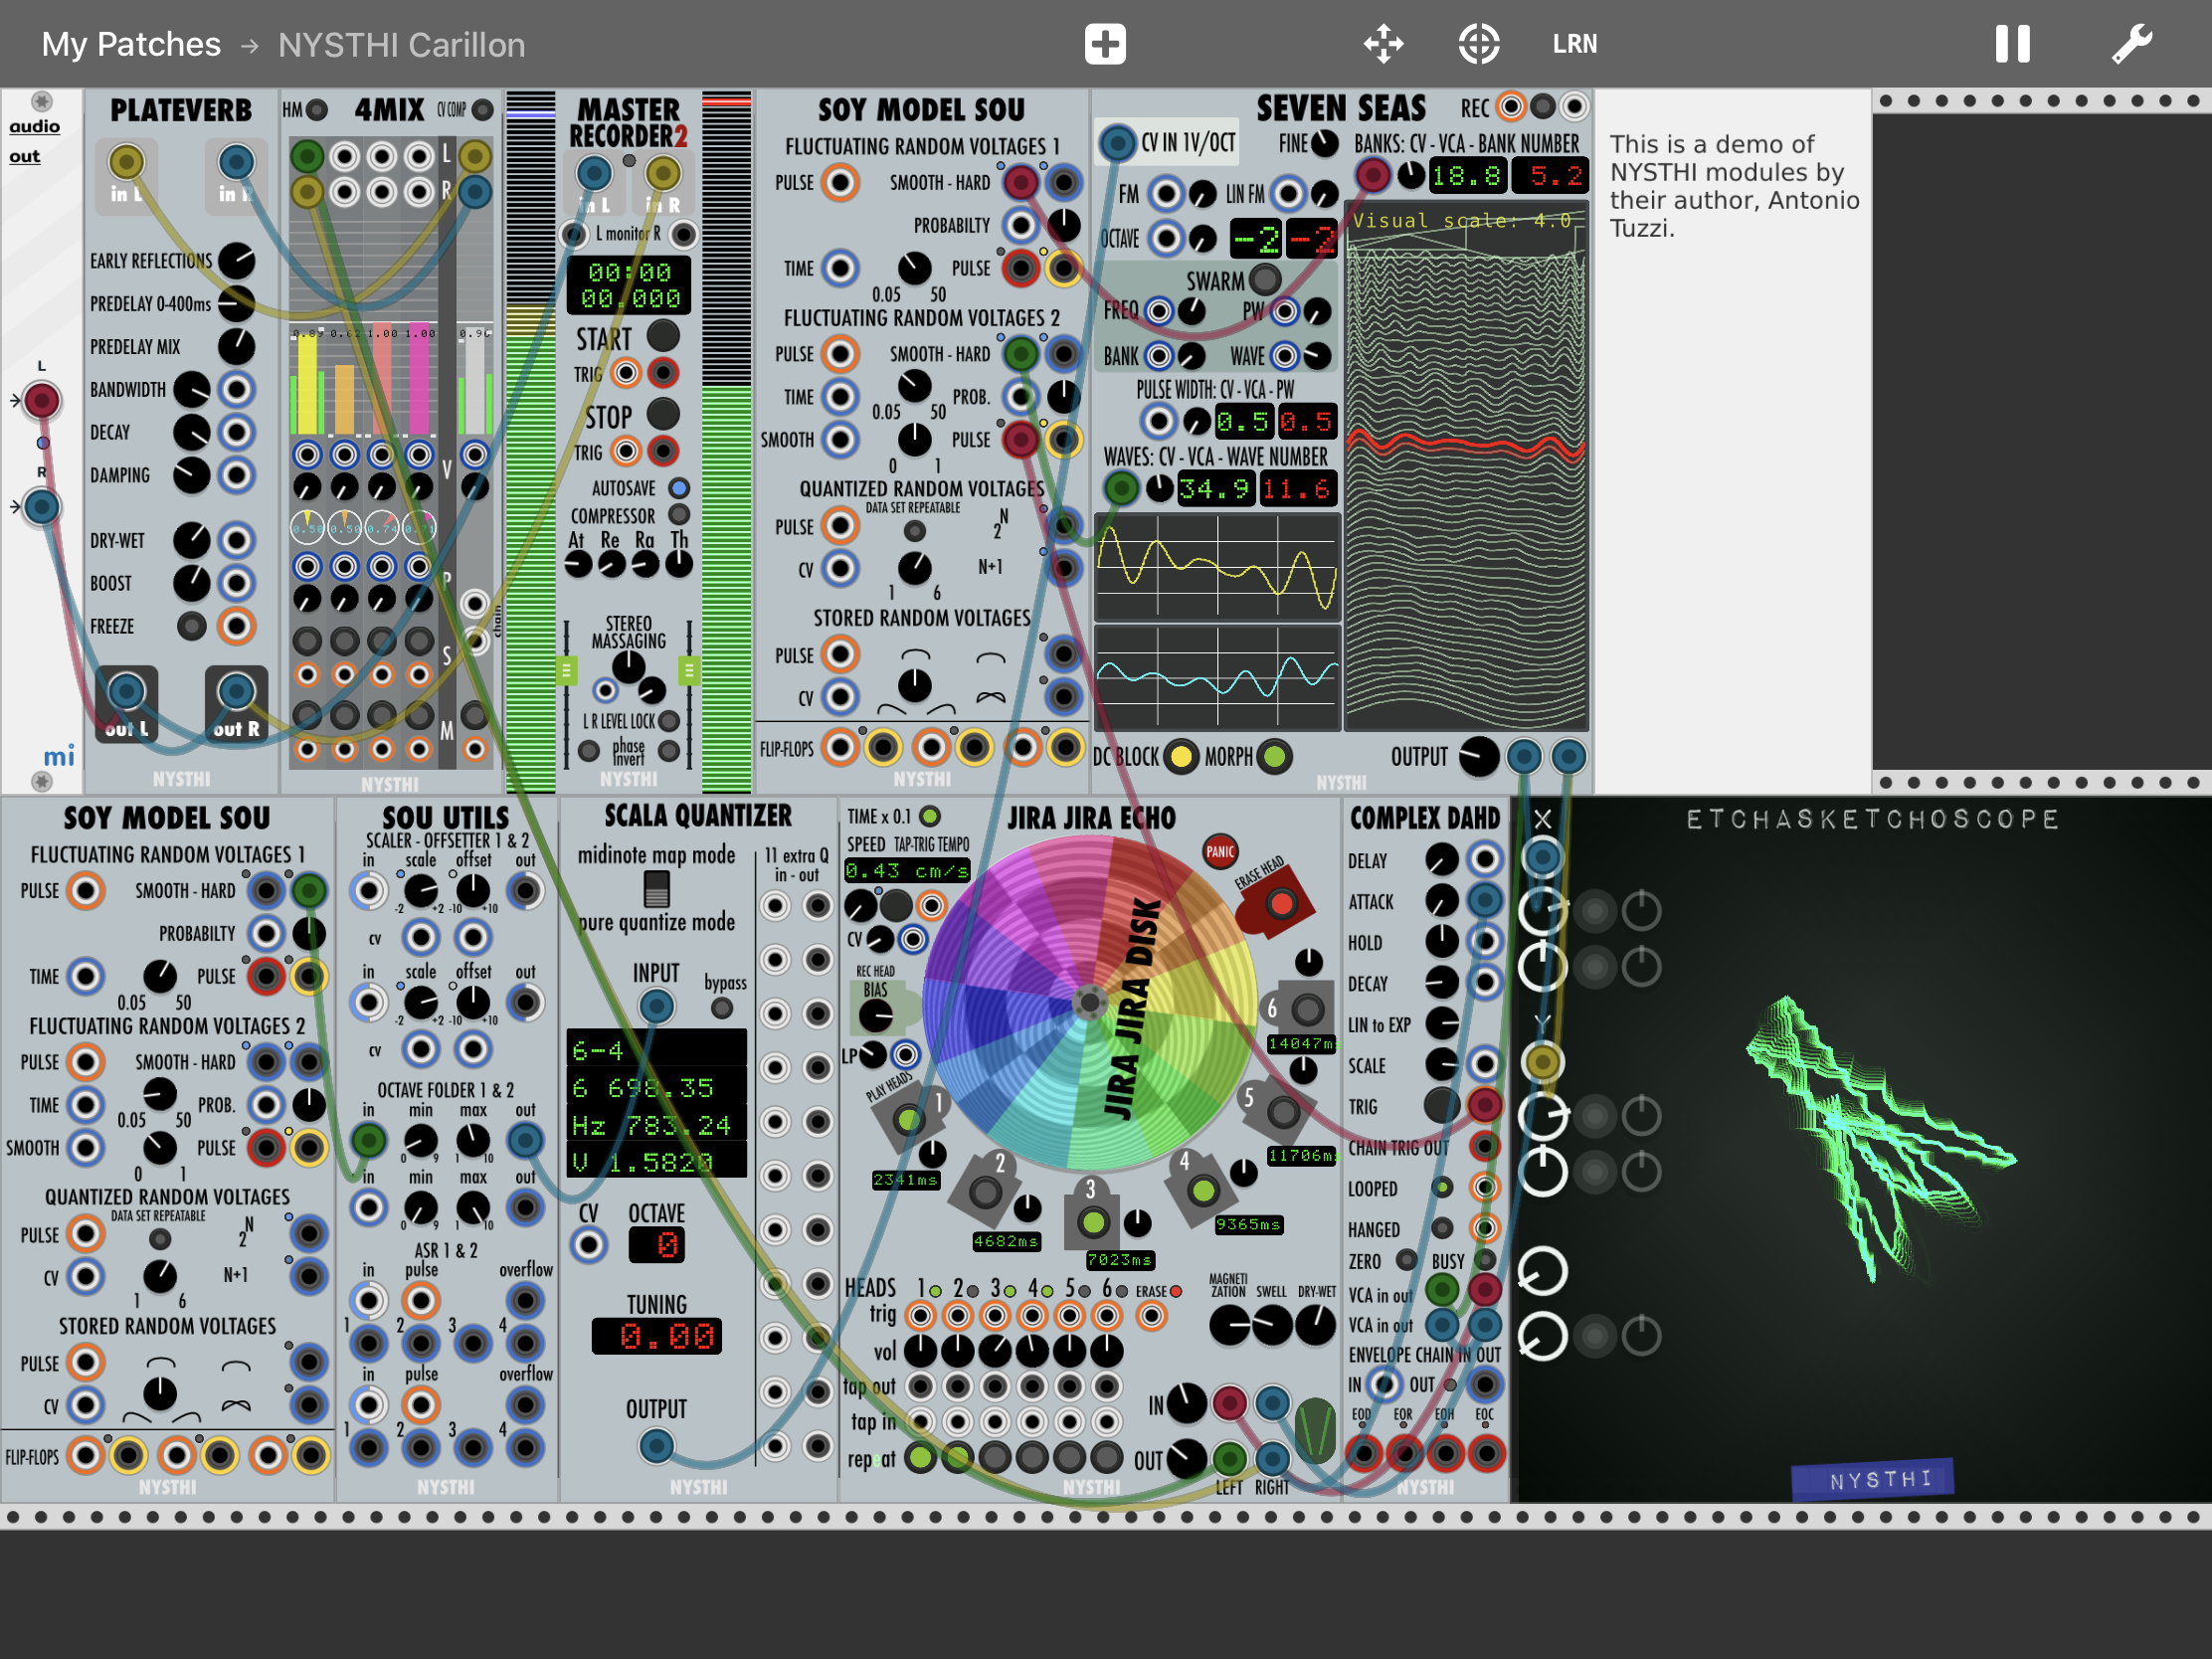This screenshot has height=1659, width=2212.
Task: Click Master Recorder START button
Action: tap(663, 336)
